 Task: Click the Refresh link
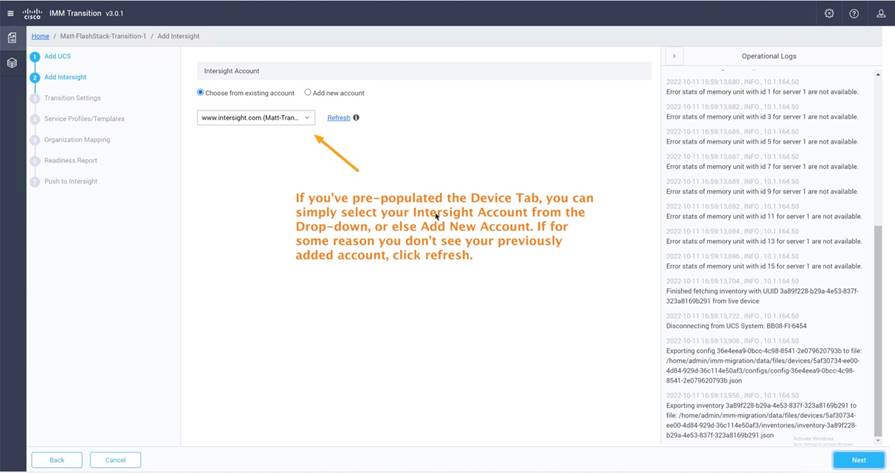coord(338,118)
